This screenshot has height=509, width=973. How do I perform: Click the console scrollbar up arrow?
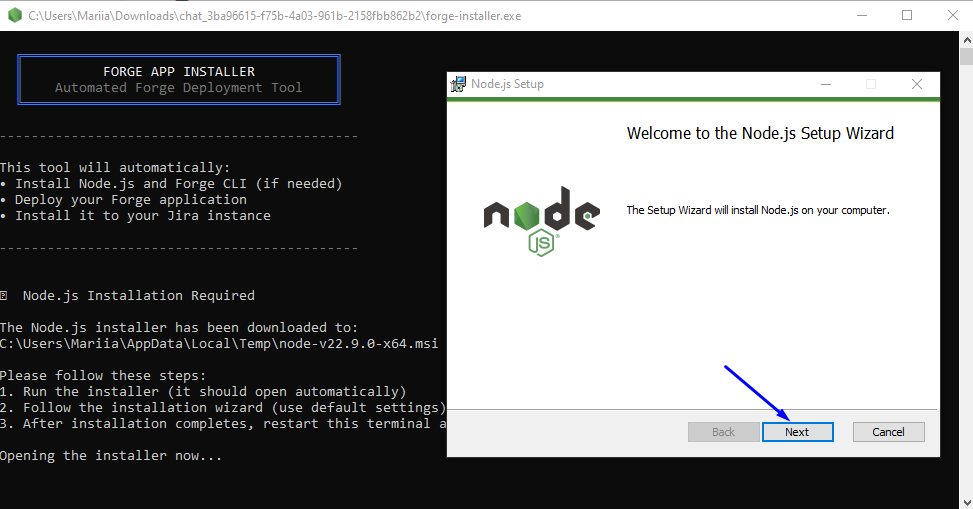click(x=966, y=39)
